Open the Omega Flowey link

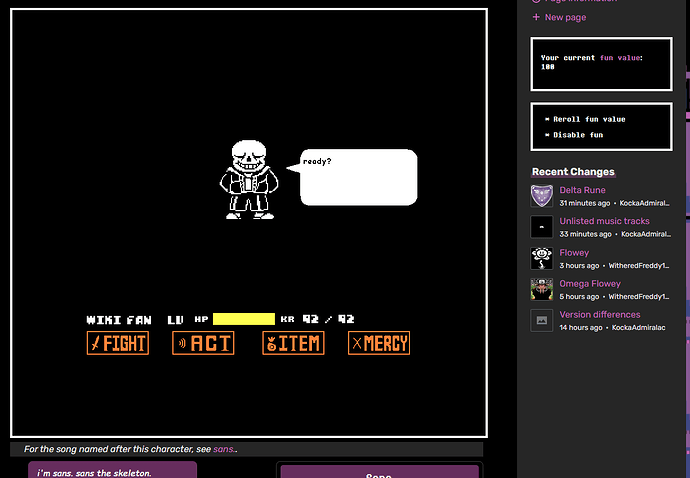click(x=590, y=283)
